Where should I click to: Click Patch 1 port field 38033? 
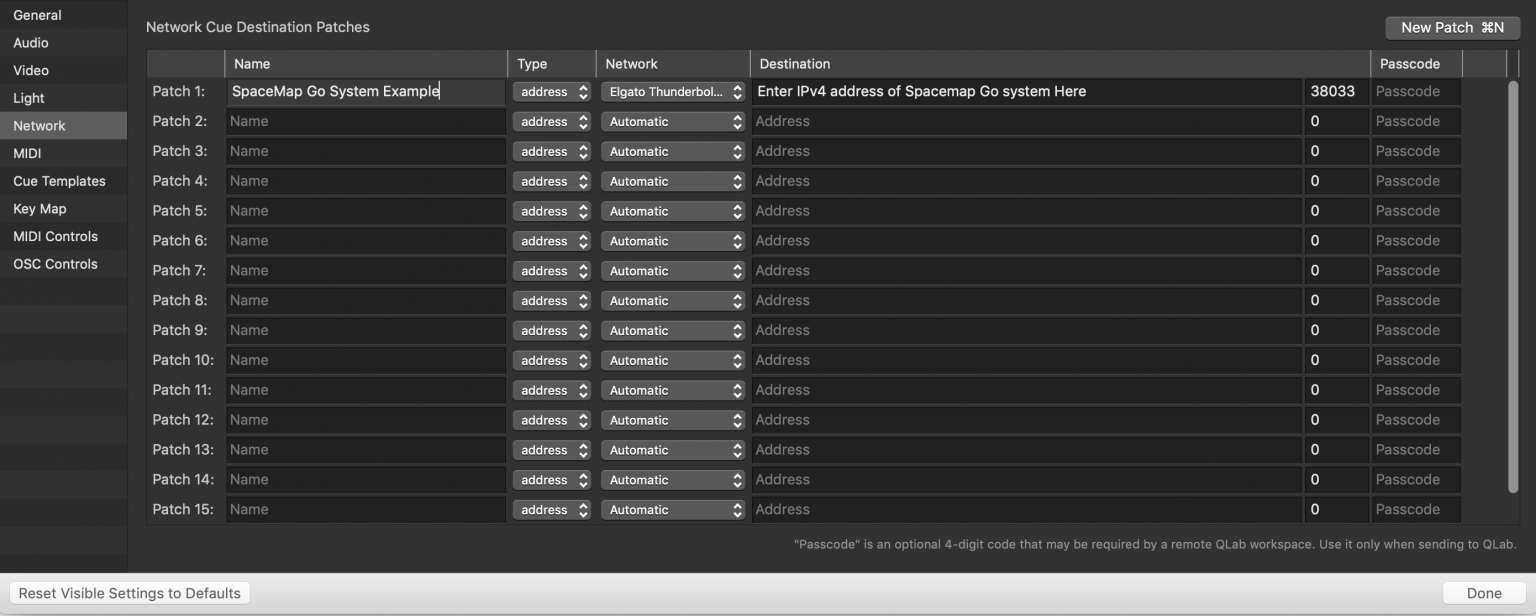[1336, 91]
